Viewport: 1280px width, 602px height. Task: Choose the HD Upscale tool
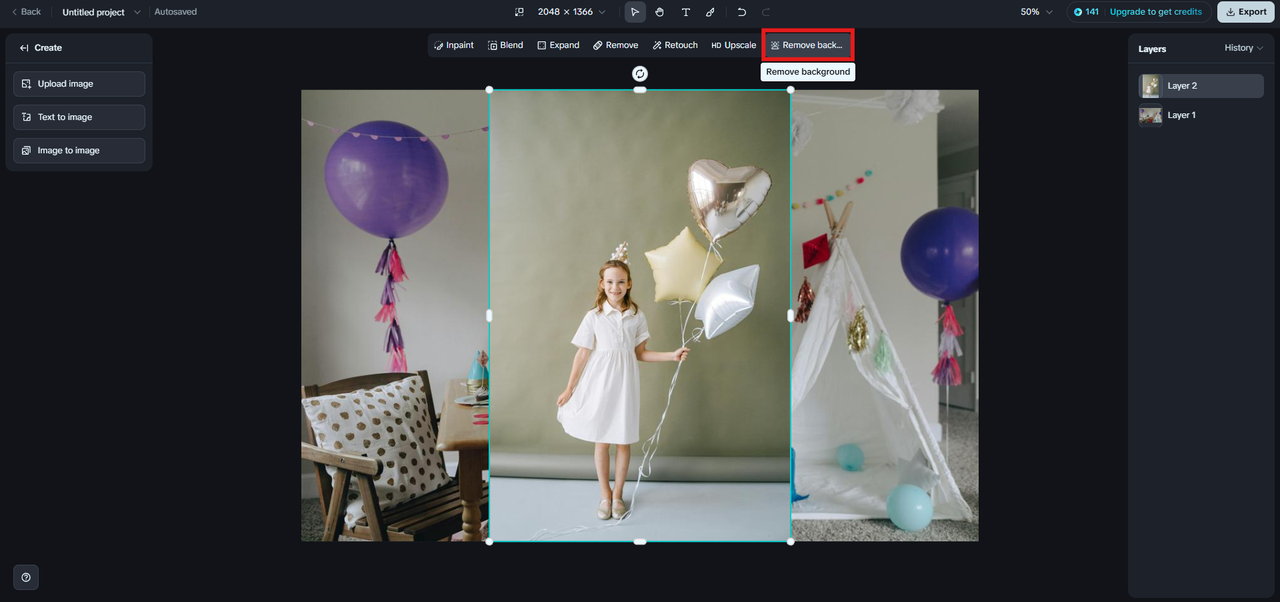point(734,45)
